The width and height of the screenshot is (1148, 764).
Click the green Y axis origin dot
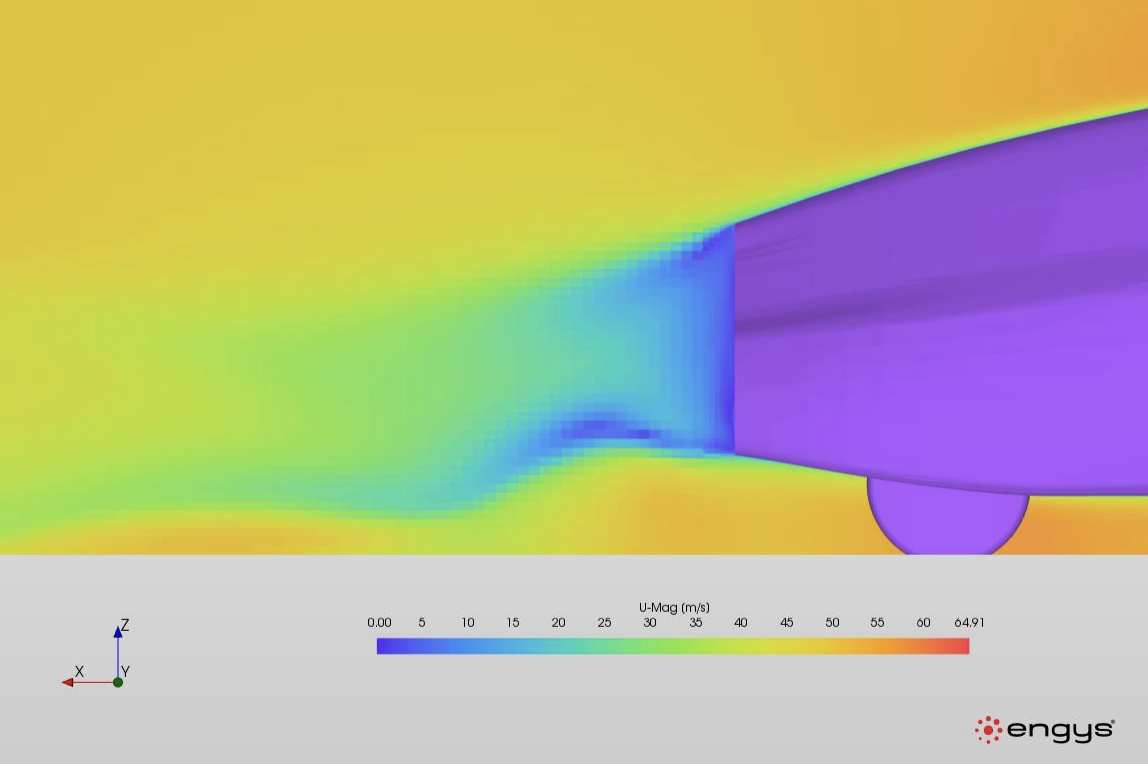point(118,682)
